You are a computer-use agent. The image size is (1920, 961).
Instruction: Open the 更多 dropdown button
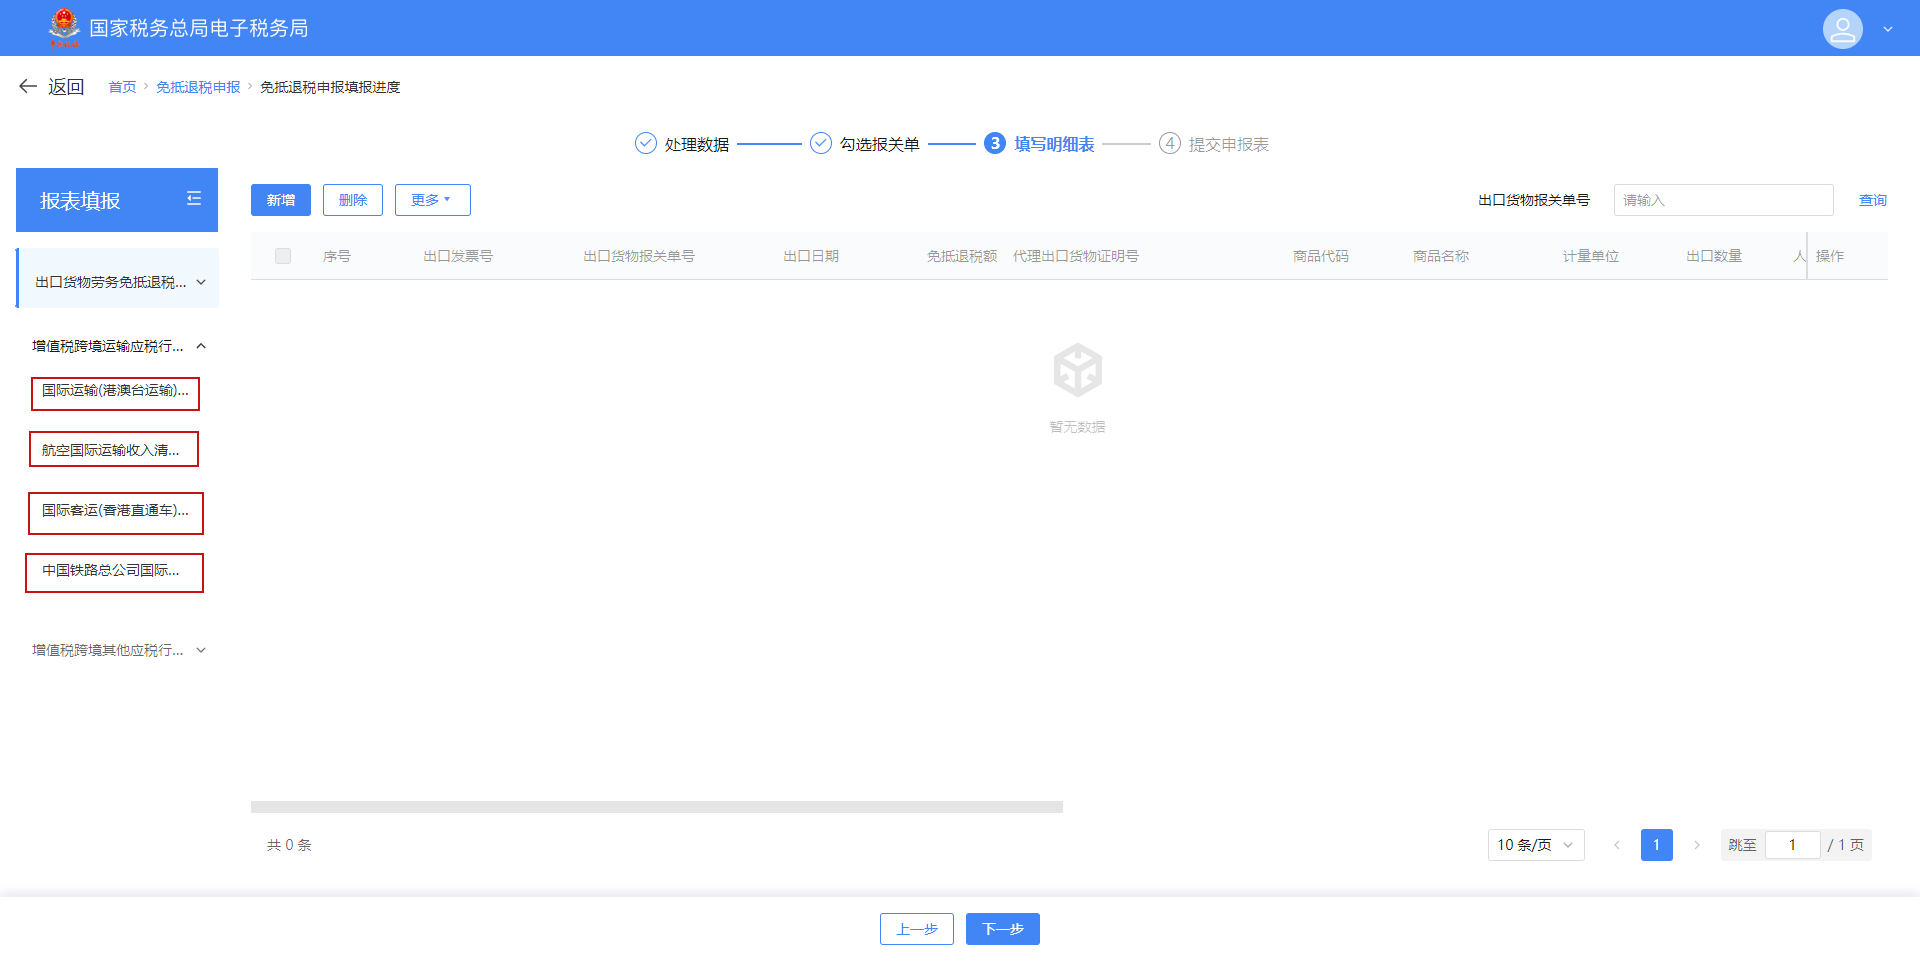coord(432,200)
